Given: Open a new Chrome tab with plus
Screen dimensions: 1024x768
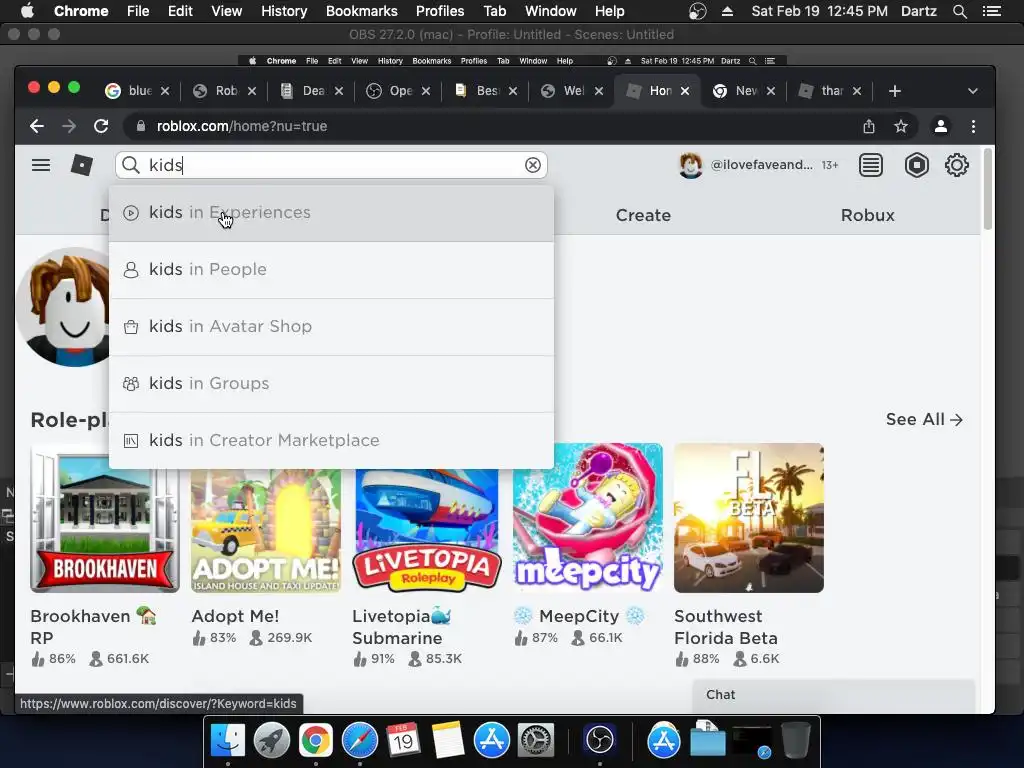Looking at the screenshot, I should (x=895, y=91).
